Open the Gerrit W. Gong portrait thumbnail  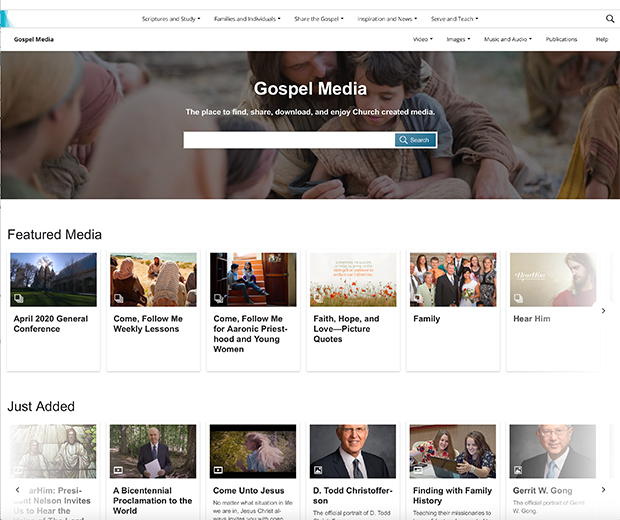coord(553,451)
